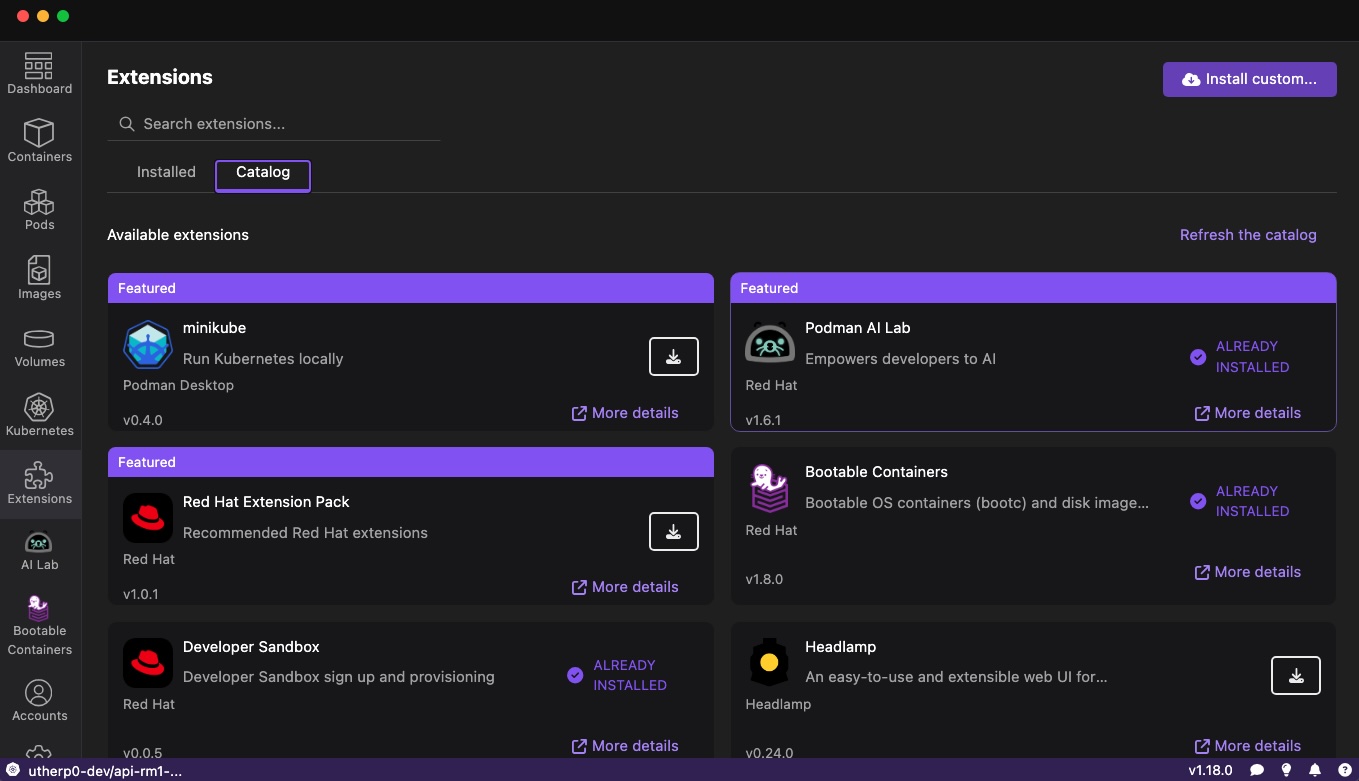Install the minikube extension
The image size is (1359, 781).
click(673, 357)
